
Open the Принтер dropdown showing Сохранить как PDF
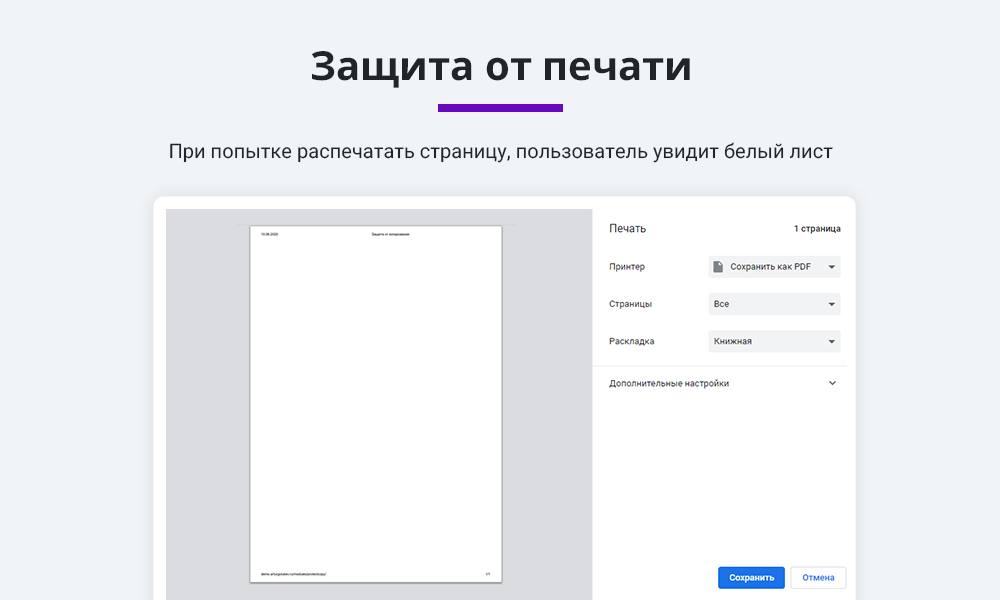point(775,266)
